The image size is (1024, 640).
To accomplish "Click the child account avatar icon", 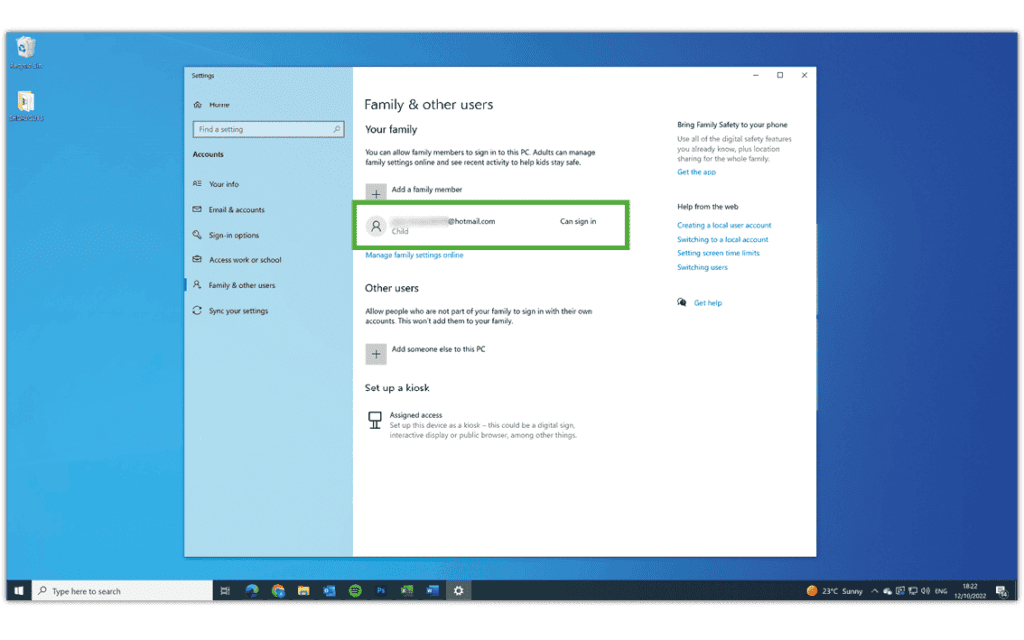I will pos(377,225).
